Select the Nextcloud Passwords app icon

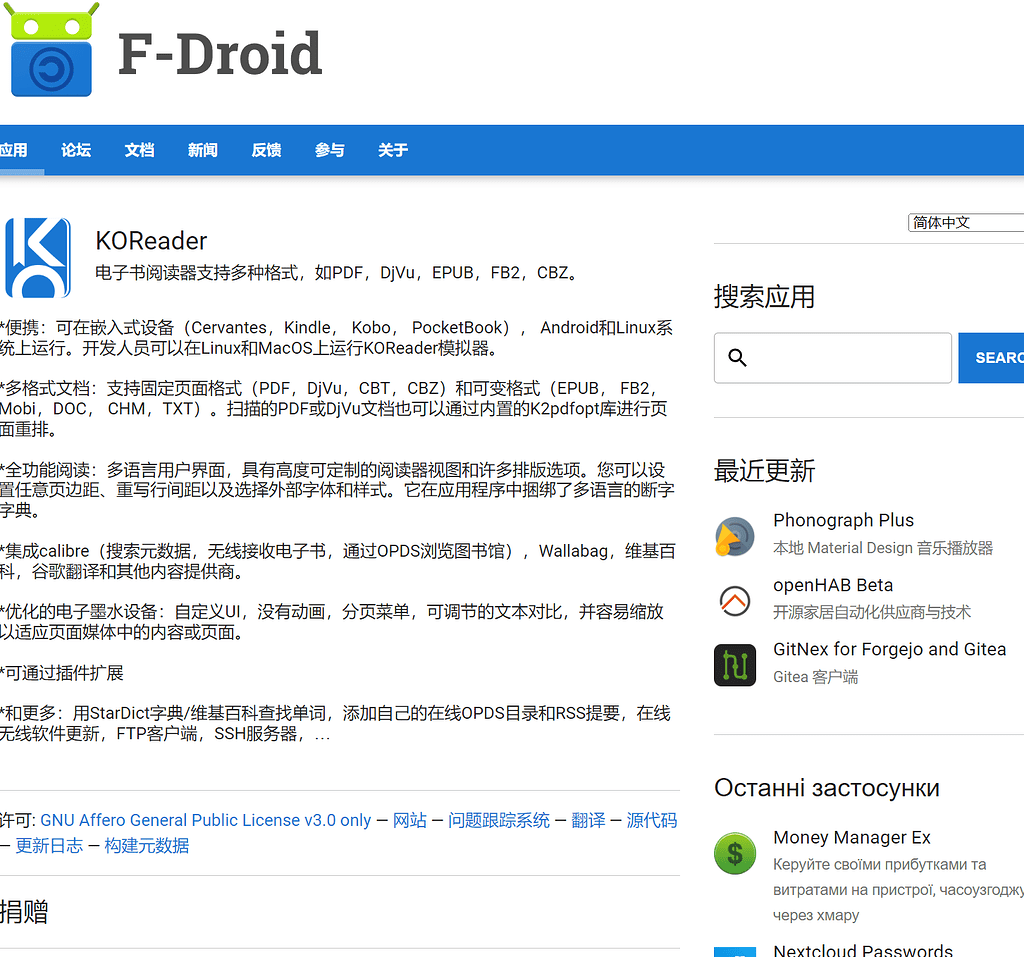click(x=735, y=951)
